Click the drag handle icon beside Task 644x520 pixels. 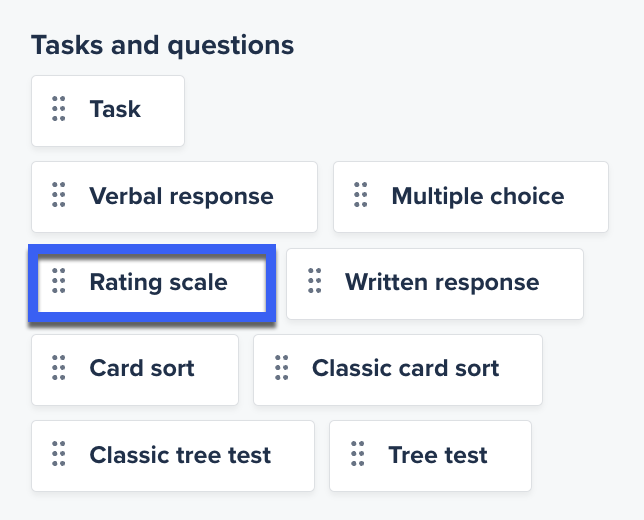click(x=58, y=109)
